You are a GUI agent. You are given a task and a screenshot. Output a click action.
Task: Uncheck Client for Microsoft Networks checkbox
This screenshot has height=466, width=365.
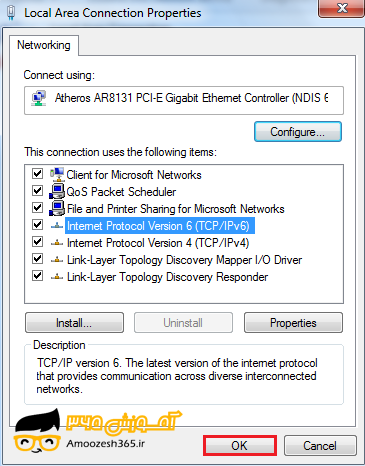37,174
